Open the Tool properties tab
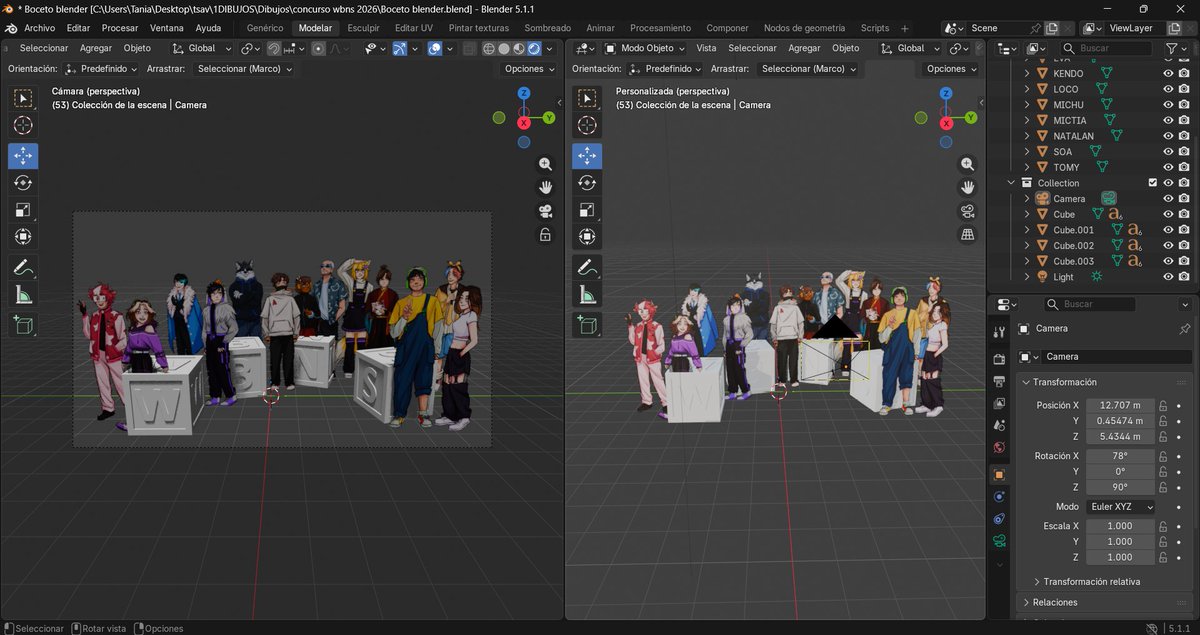 999,332
